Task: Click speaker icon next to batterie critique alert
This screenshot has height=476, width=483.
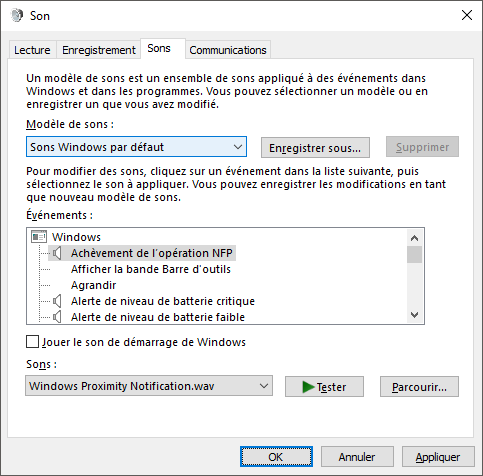Action: 57,301
